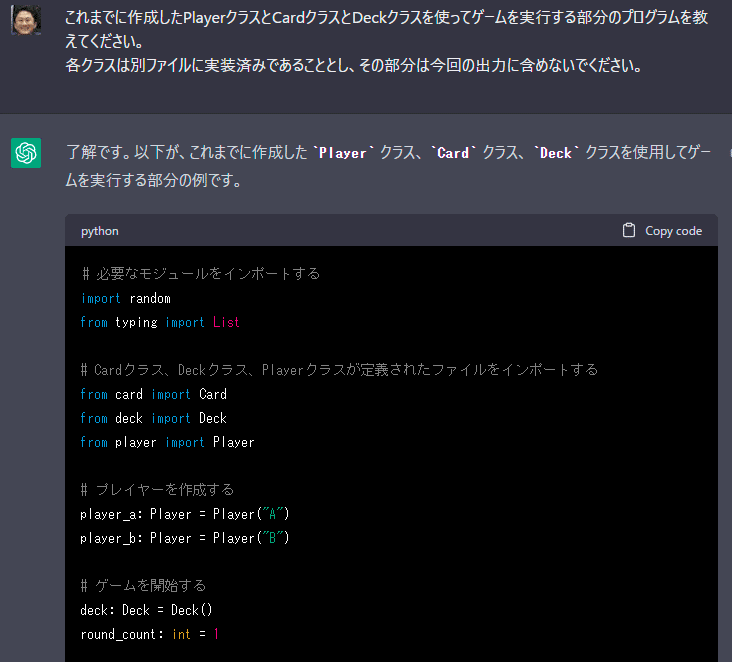
Task: Click the comment '# 必要なモジュールをインポートする'
Action: pyautogui.click(x=200, y=274)
